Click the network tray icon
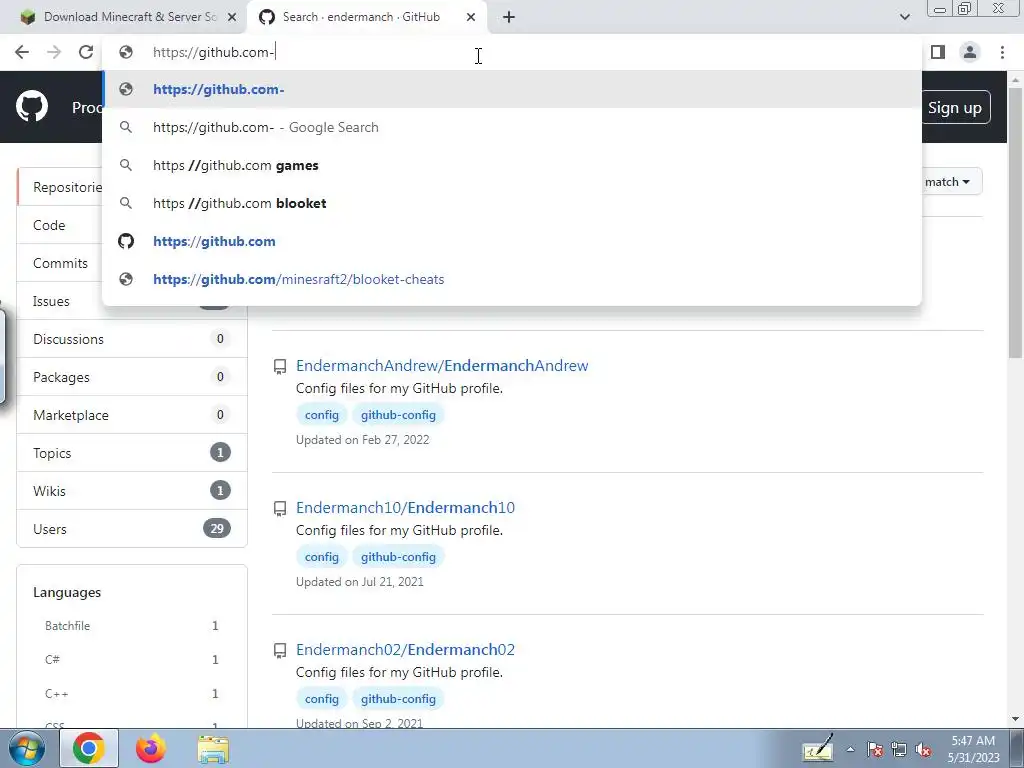Viewport: 1024px width, 768px height. tap(899, 749)
